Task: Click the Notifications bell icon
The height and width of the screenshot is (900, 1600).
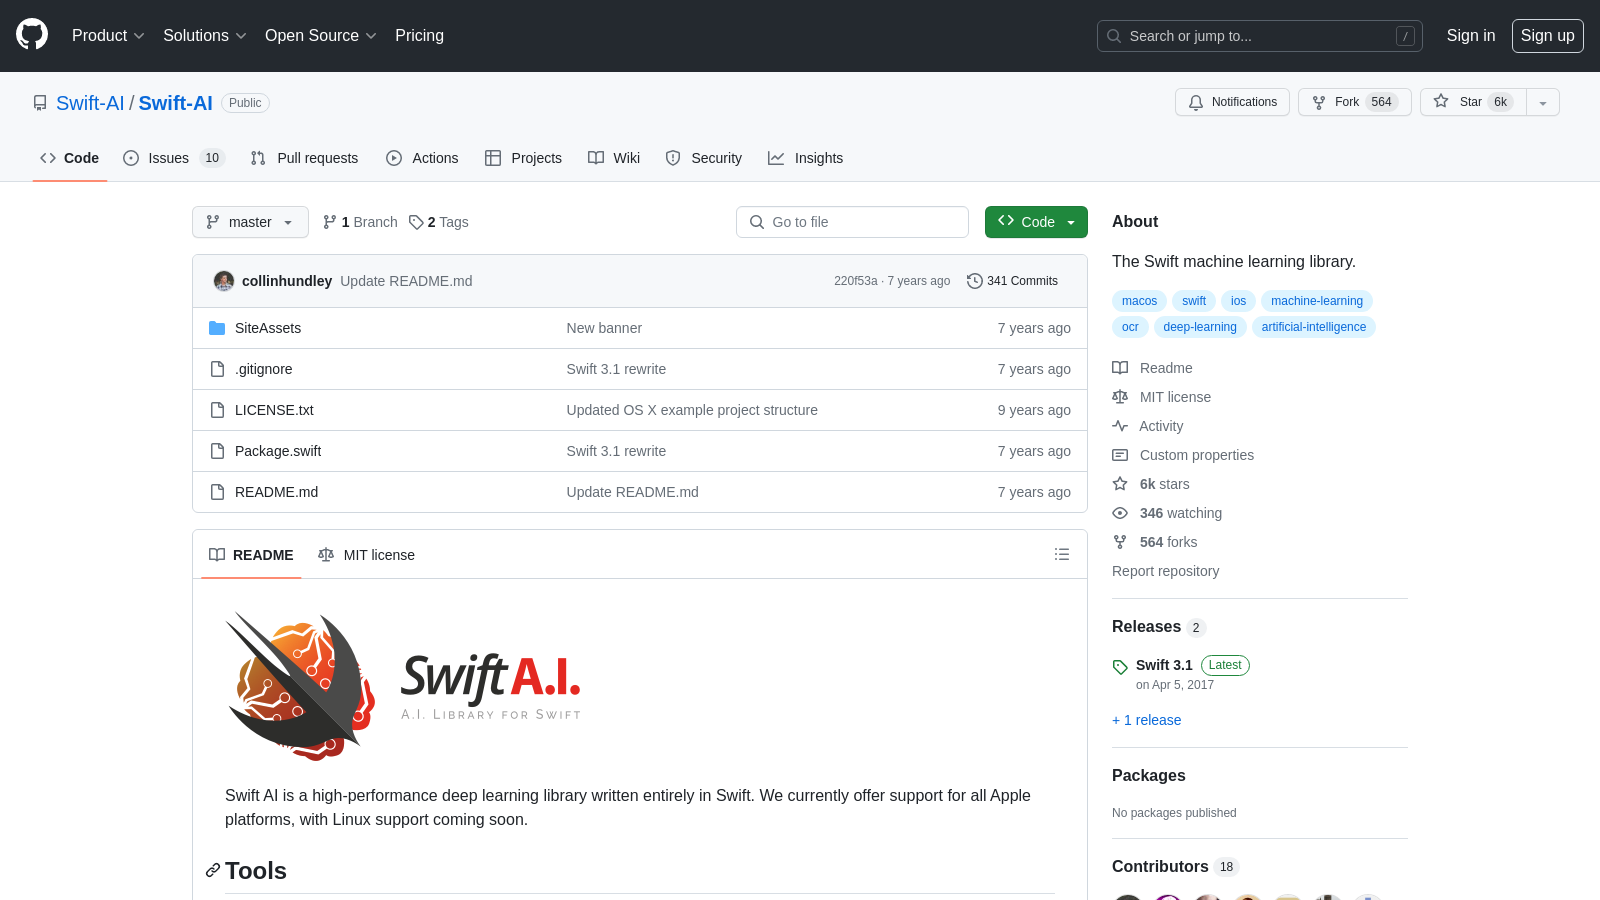Action: tap(1196, 102)
